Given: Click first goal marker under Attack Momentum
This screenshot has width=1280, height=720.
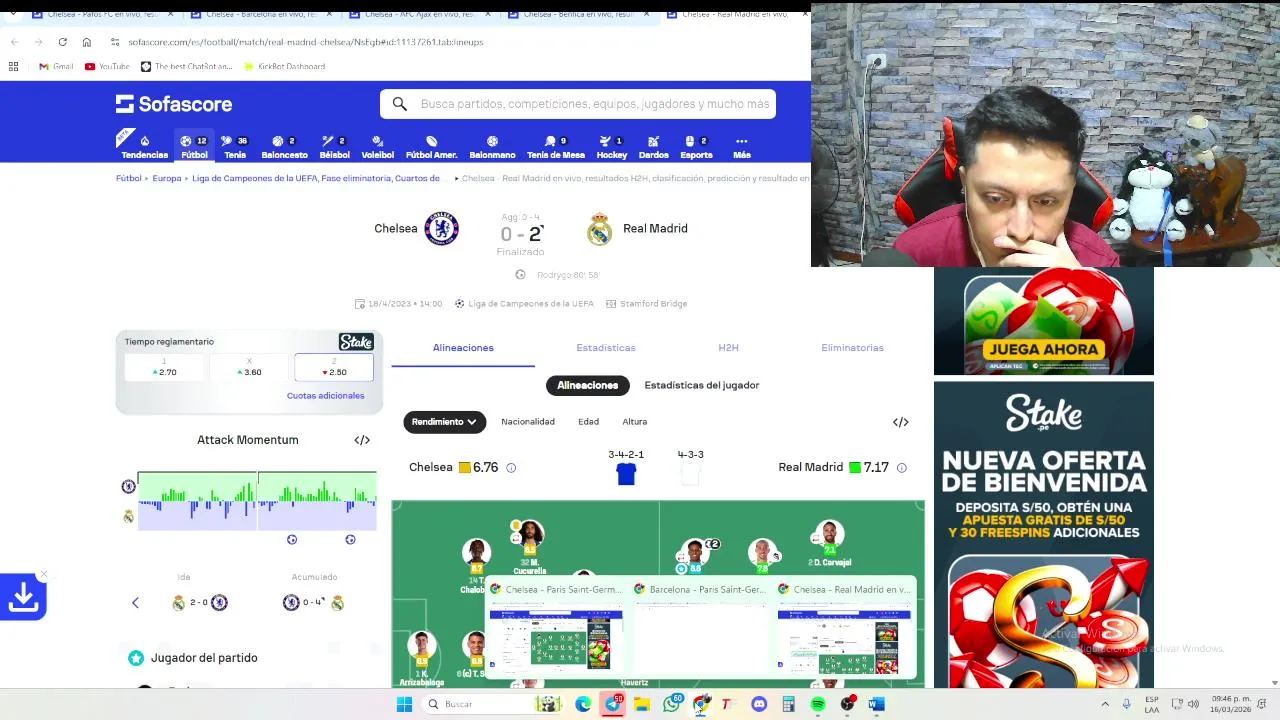Looking at the screenshot, I should [292, 540].
